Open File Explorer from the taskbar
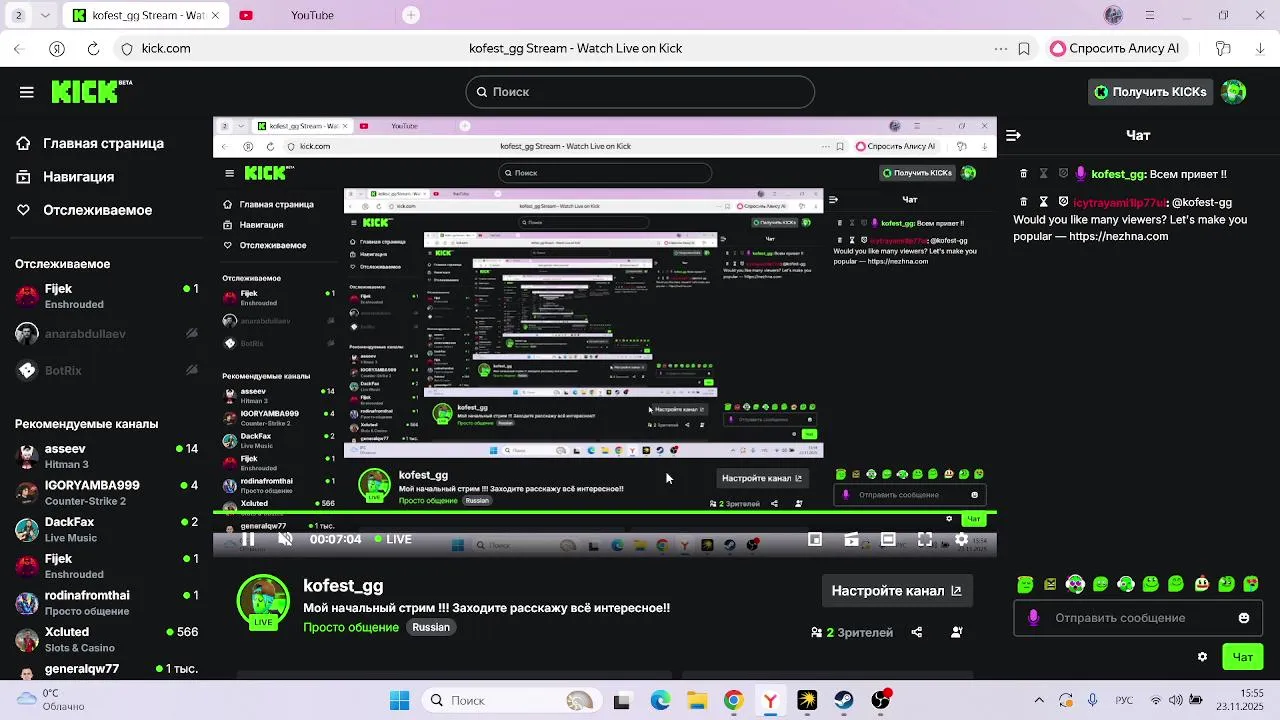 pos(696,701)
